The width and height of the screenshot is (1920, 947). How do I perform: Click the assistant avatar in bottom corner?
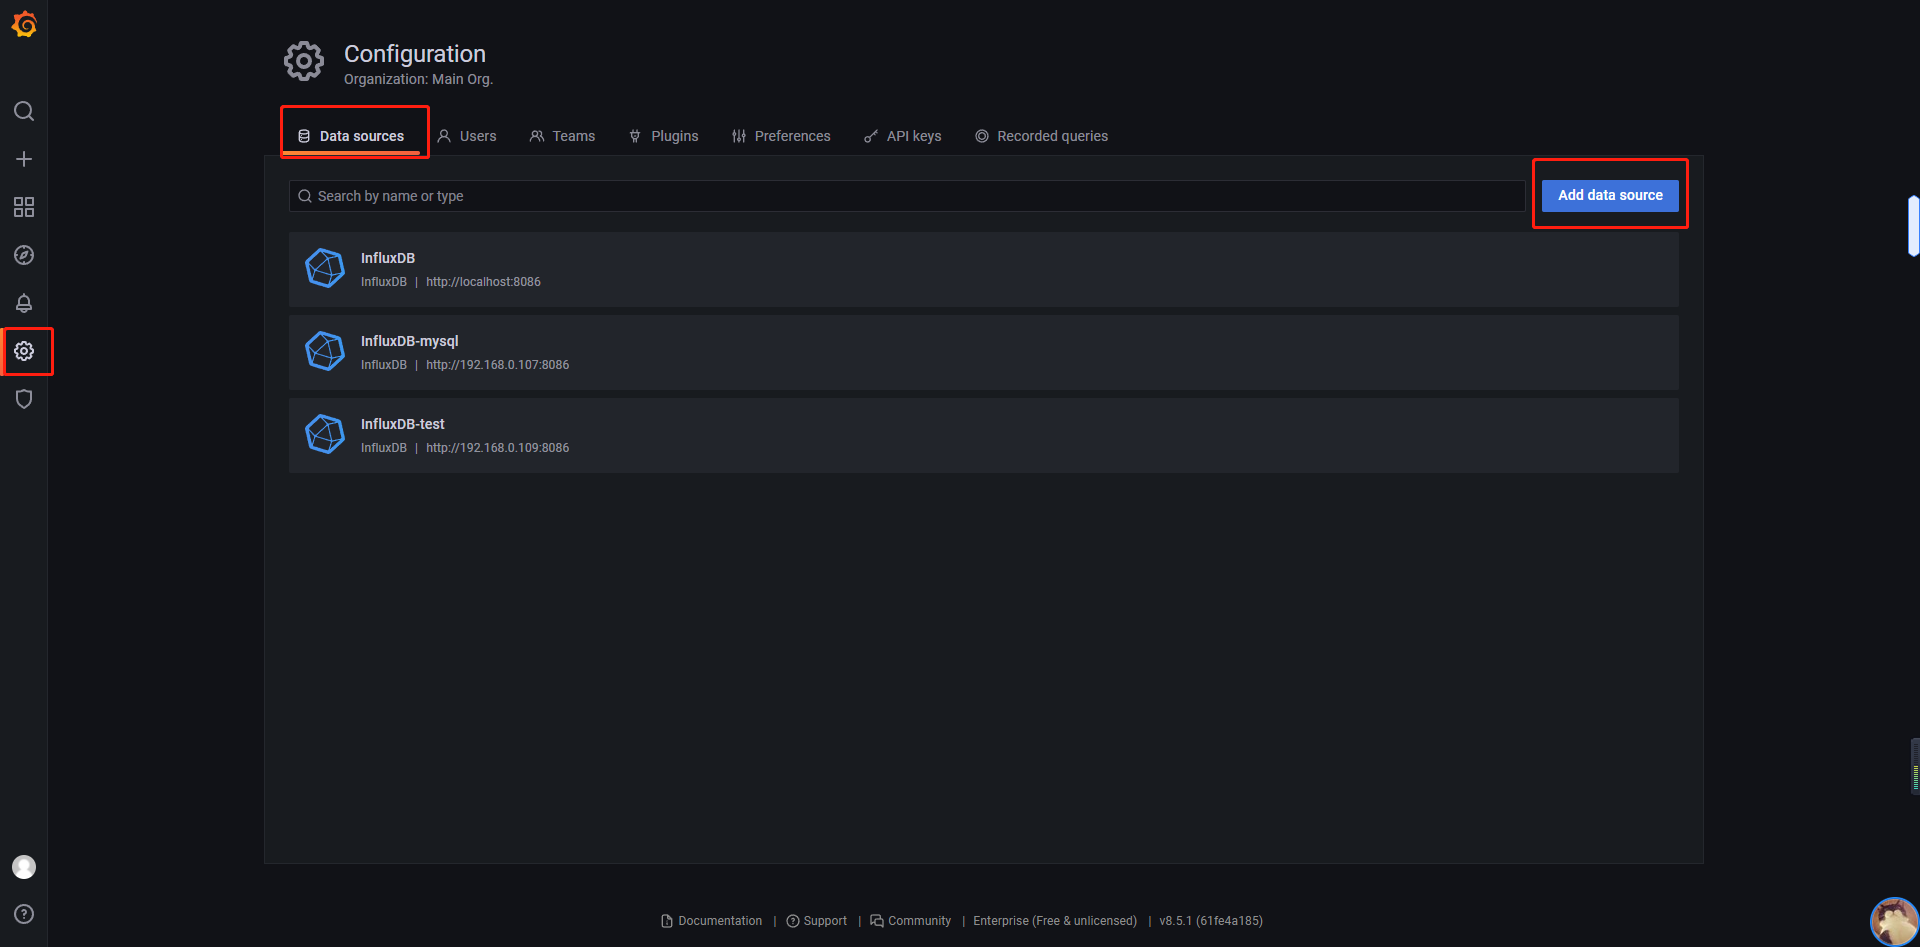tap(1894, 921)
